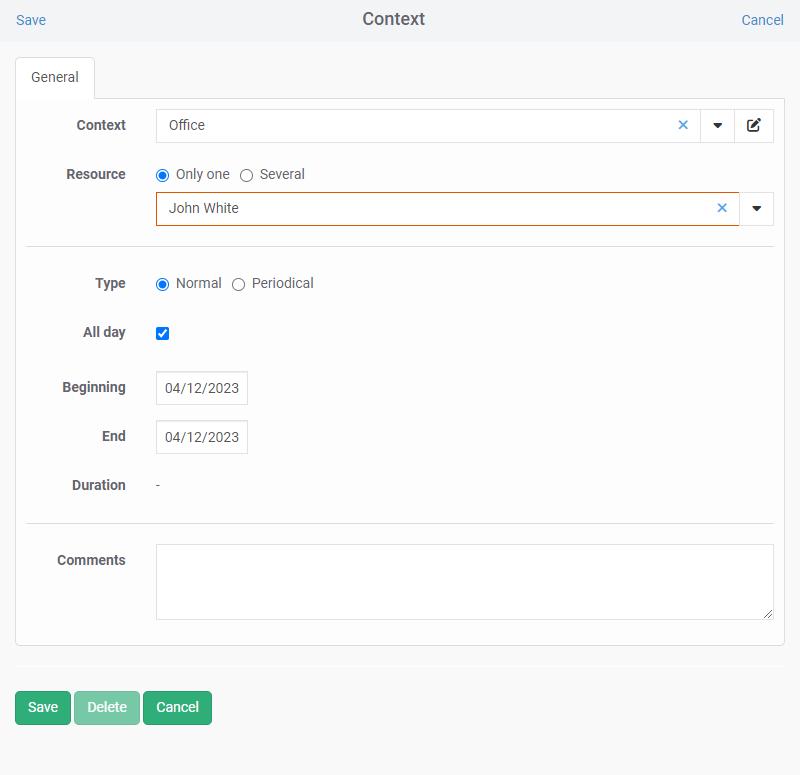Viewport: 800px width, 775px height.
Task: Click the Cancel link at top right
Action: tap(762, 20)
